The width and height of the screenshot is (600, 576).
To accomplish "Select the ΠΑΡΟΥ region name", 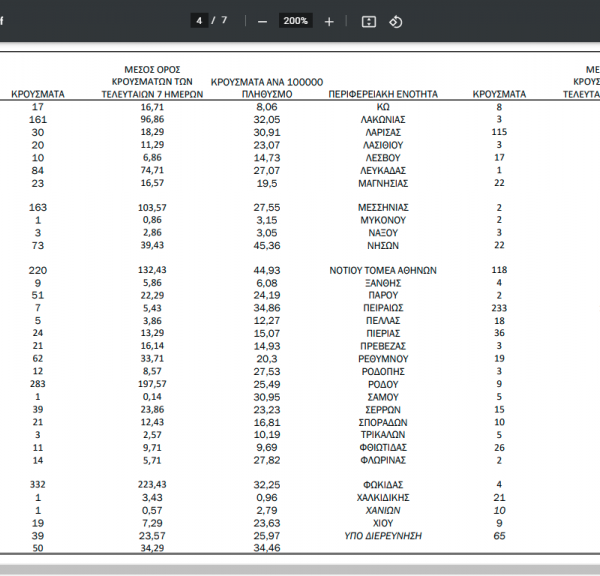I will click(x=383, y=295).
